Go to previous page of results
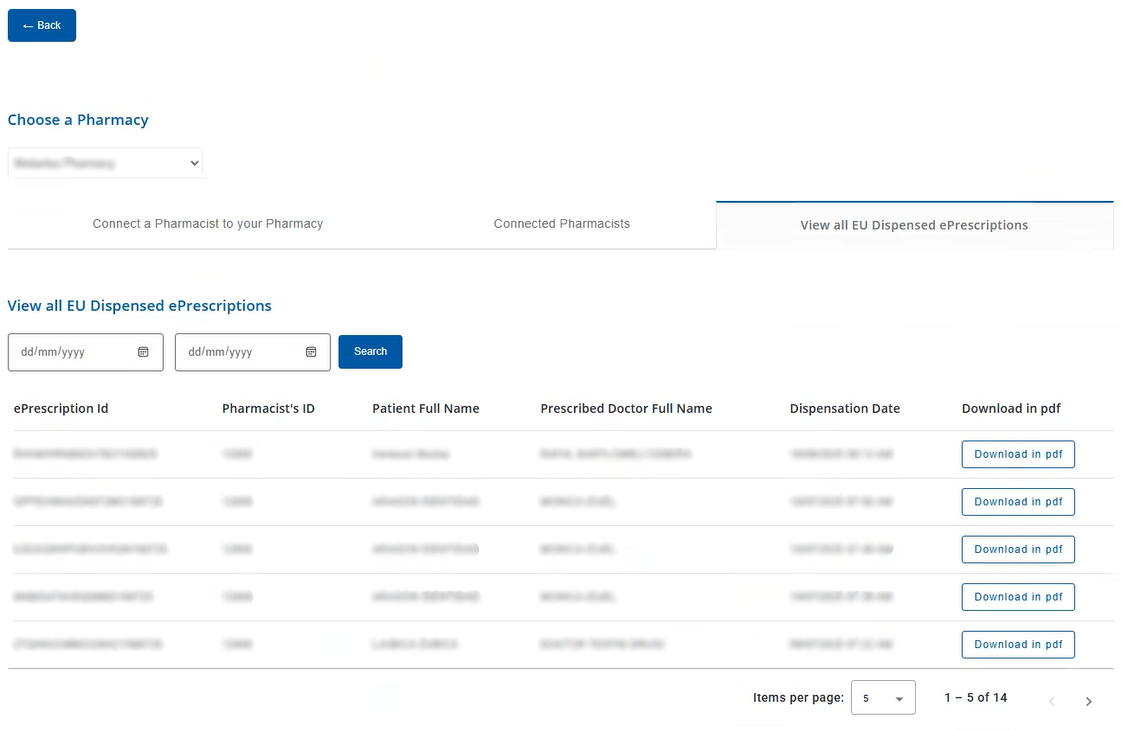Screen dimensions: 1126x730 coord(1051,702)
